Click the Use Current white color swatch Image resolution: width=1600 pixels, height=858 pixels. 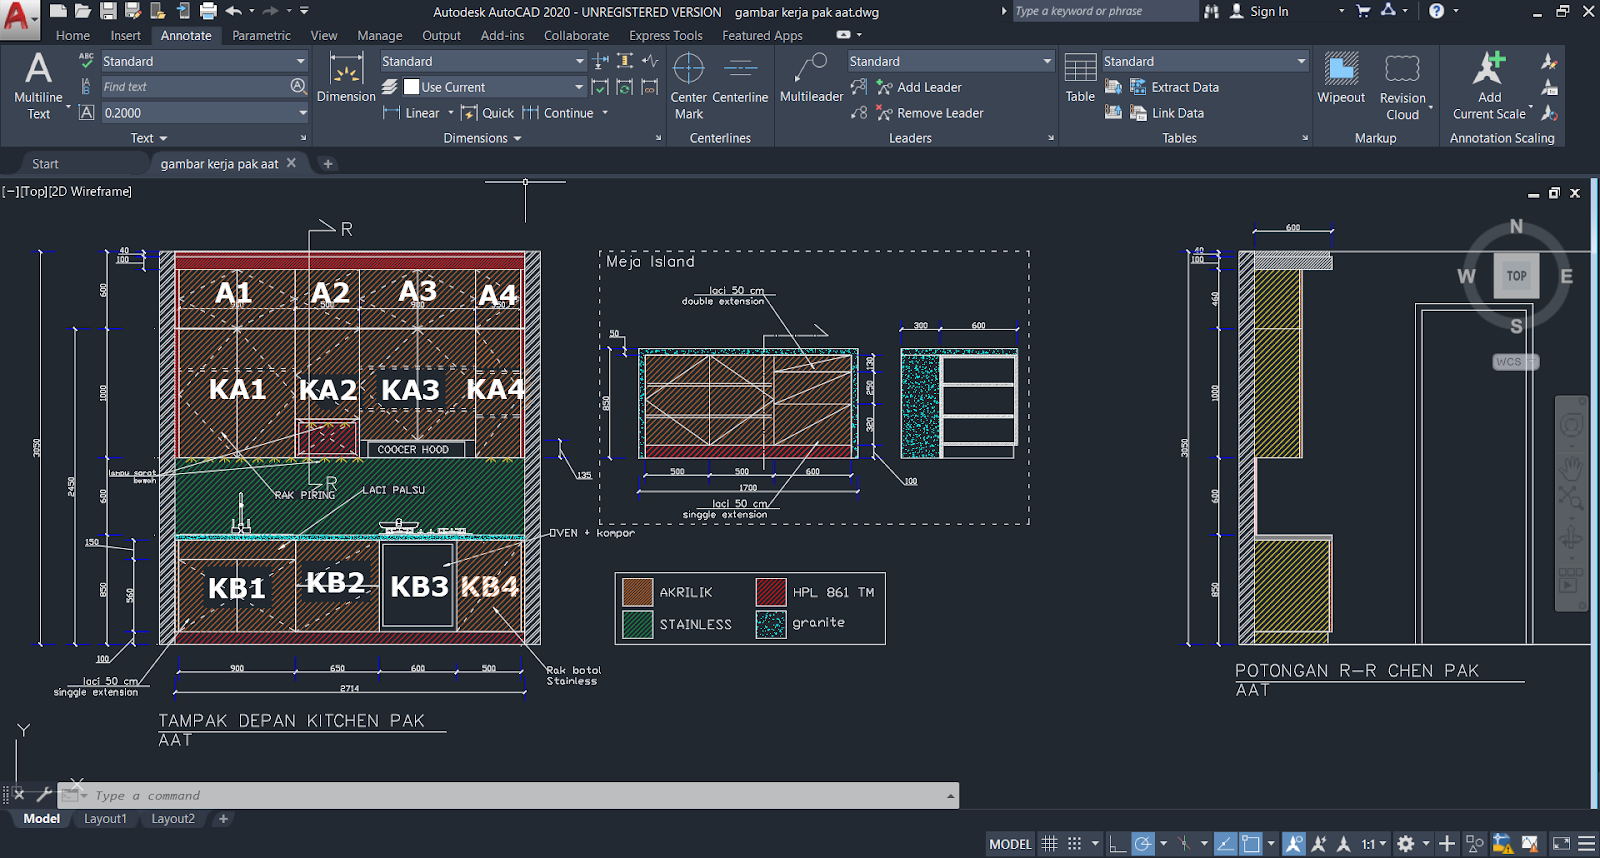[411, 87]
